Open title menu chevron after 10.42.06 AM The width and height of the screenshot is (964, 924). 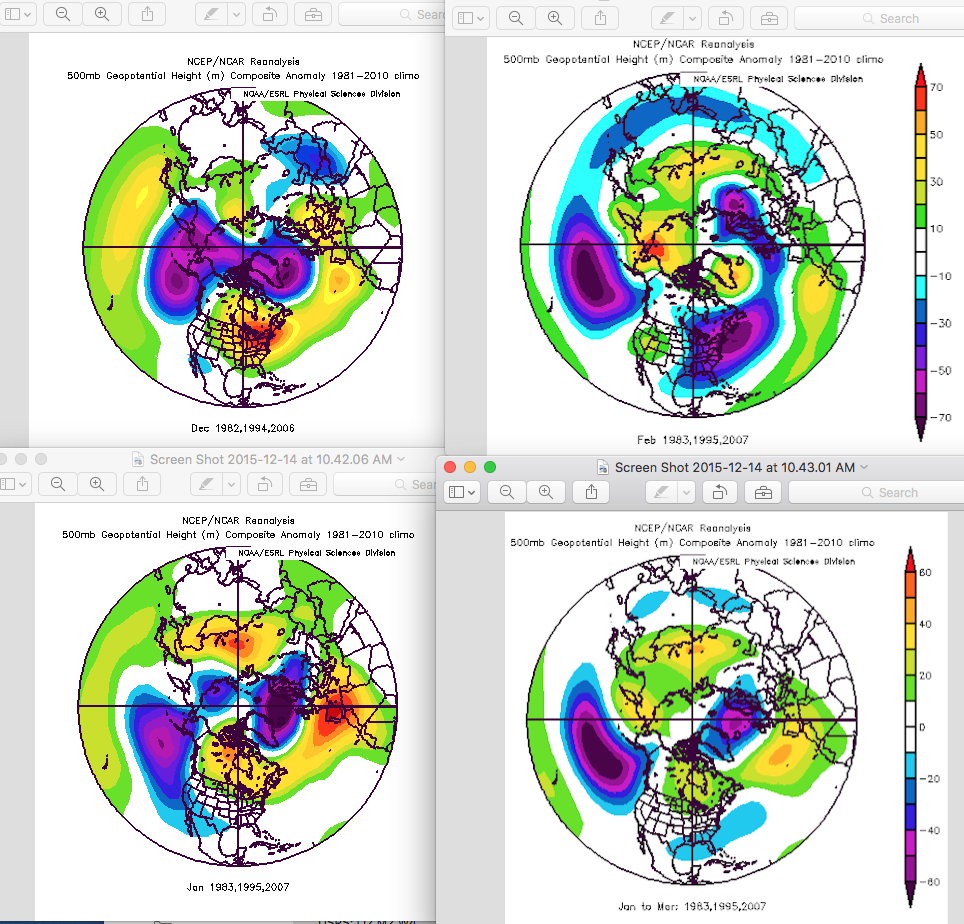(x=401, y=459)
